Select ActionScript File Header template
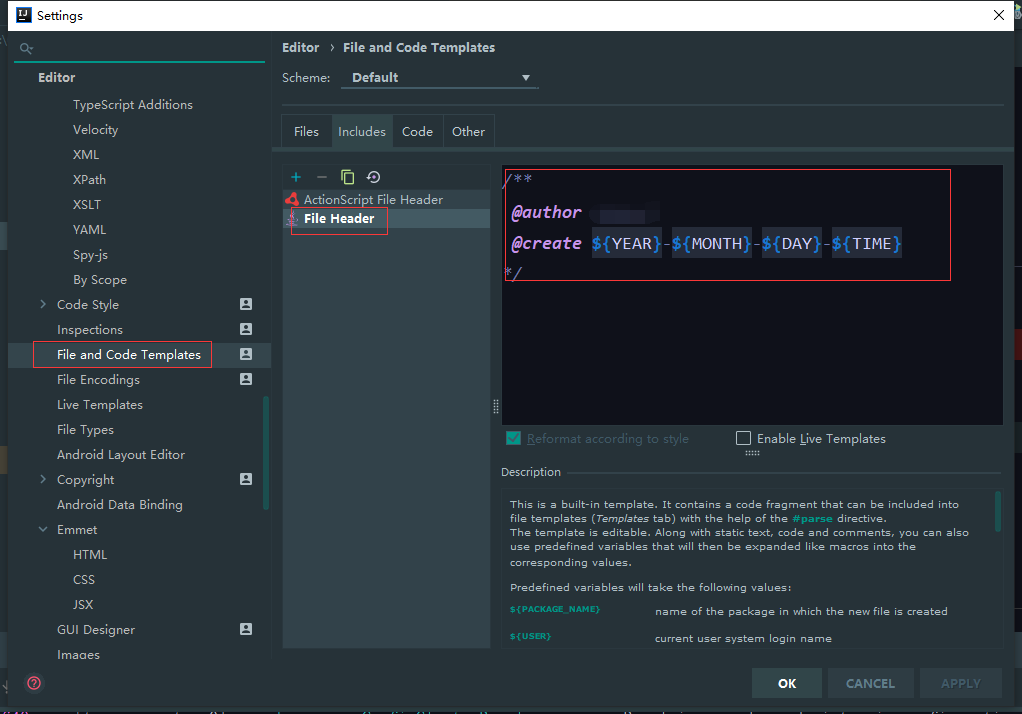The height and width of the screenshot is (714, 1022). click(x=386, y=199)
